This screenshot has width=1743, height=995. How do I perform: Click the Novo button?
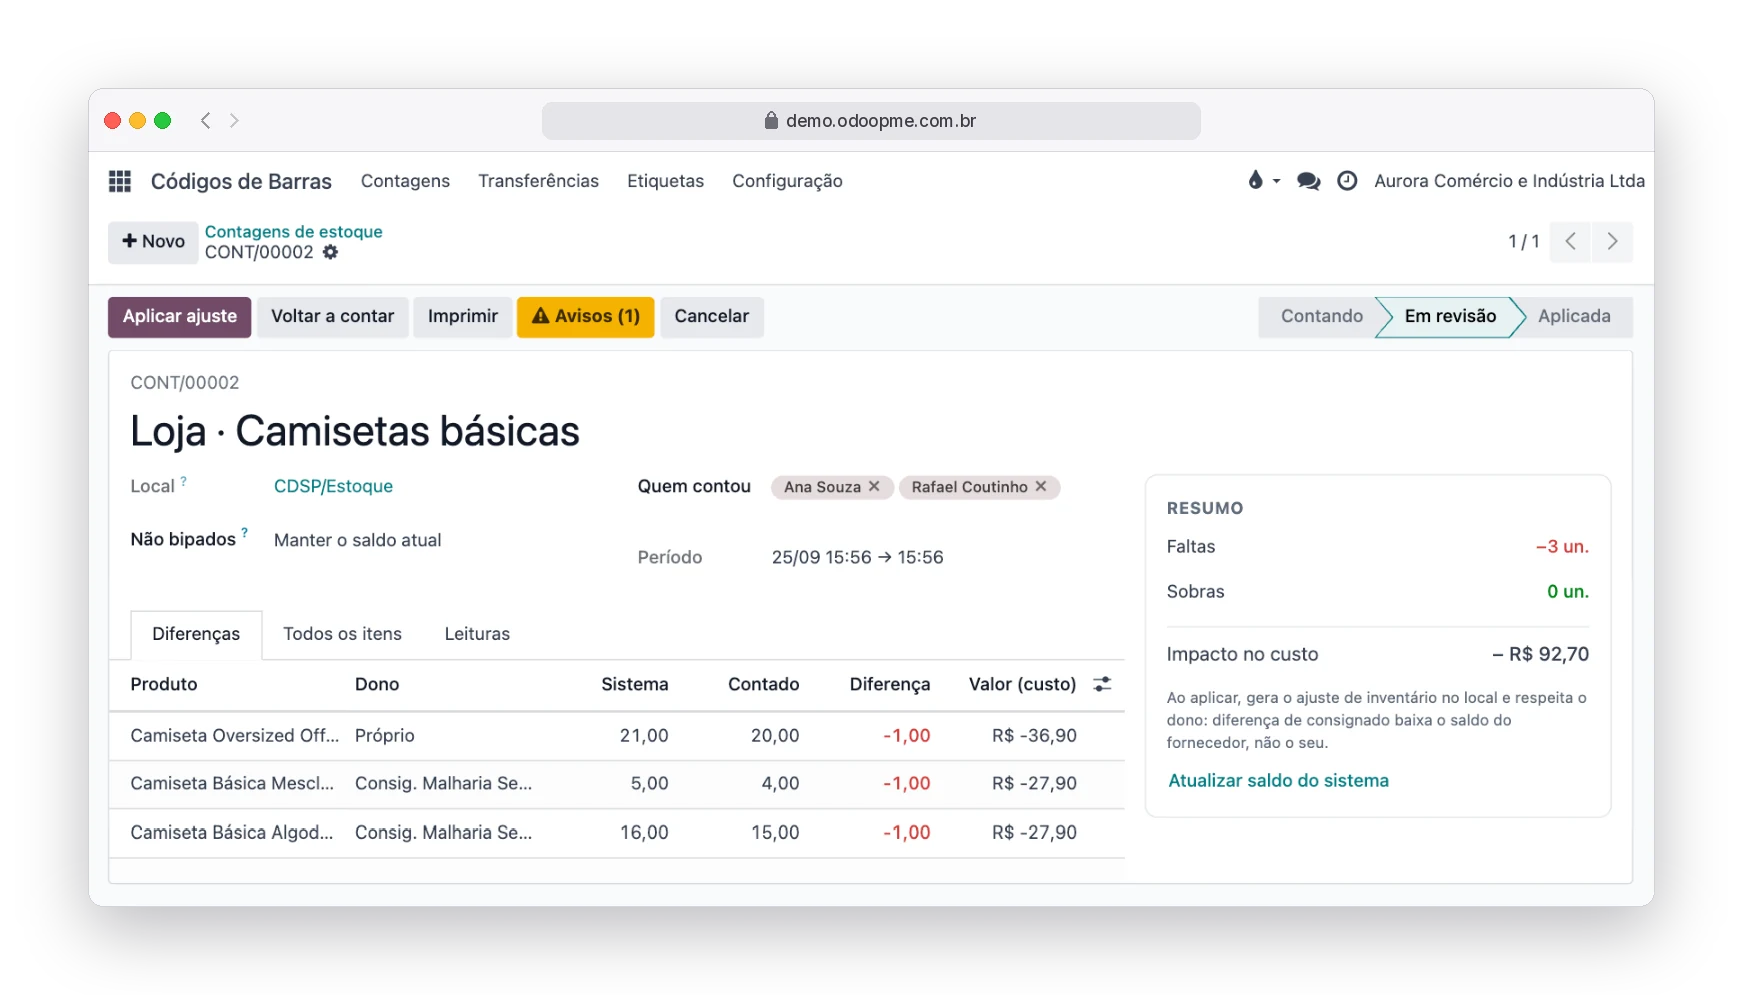[153, 241]
